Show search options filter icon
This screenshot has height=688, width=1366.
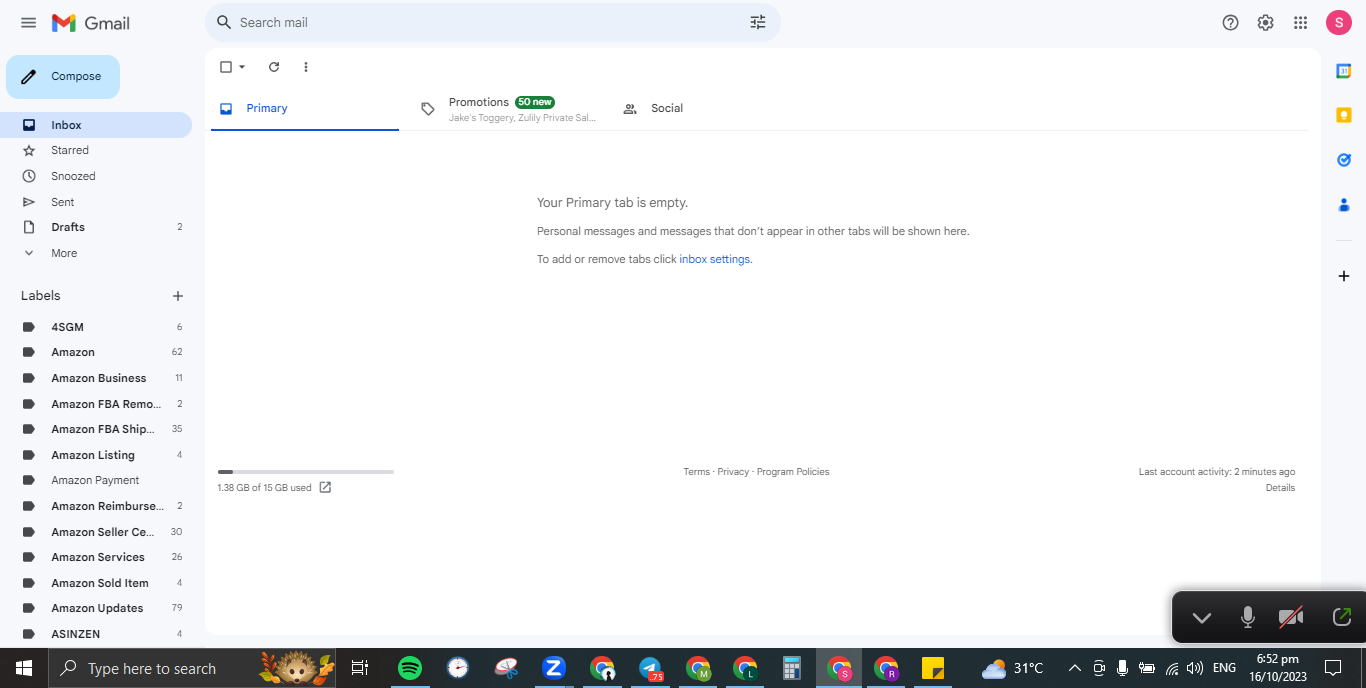pyautogui.click(x=758, y=22)
